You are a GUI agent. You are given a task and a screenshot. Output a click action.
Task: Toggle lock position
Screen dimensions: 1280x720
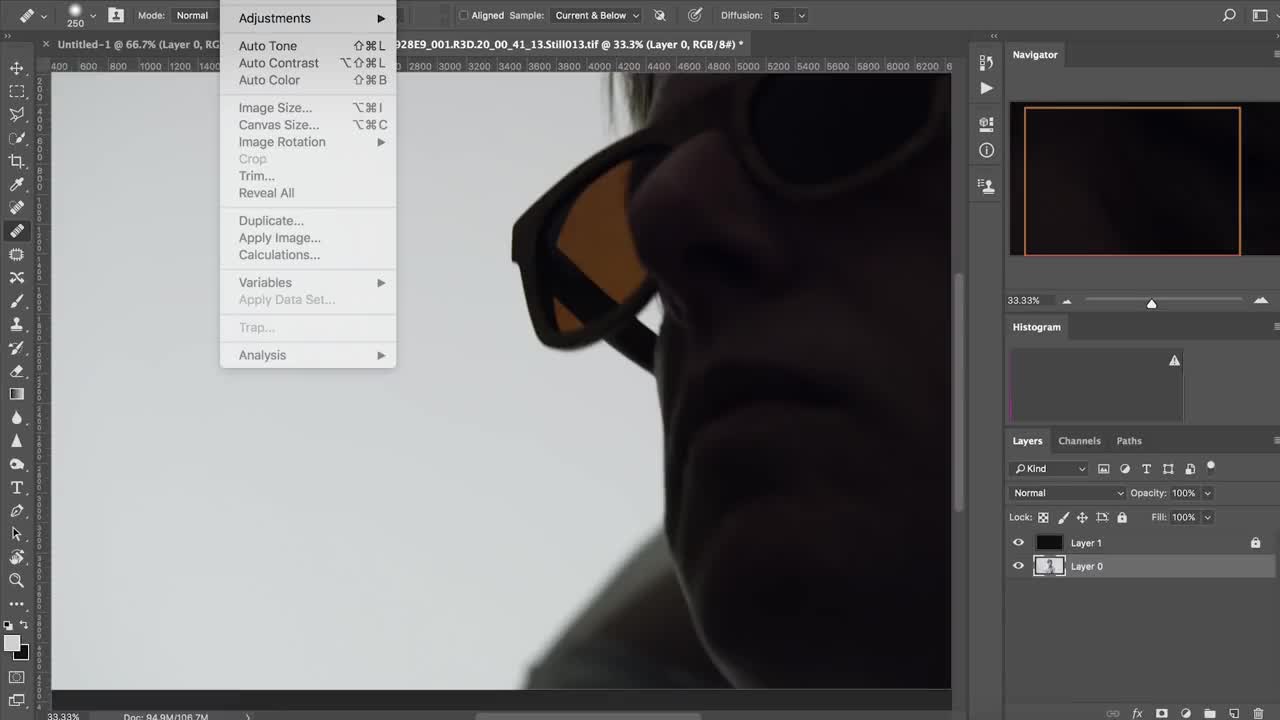click(1082, 518)
